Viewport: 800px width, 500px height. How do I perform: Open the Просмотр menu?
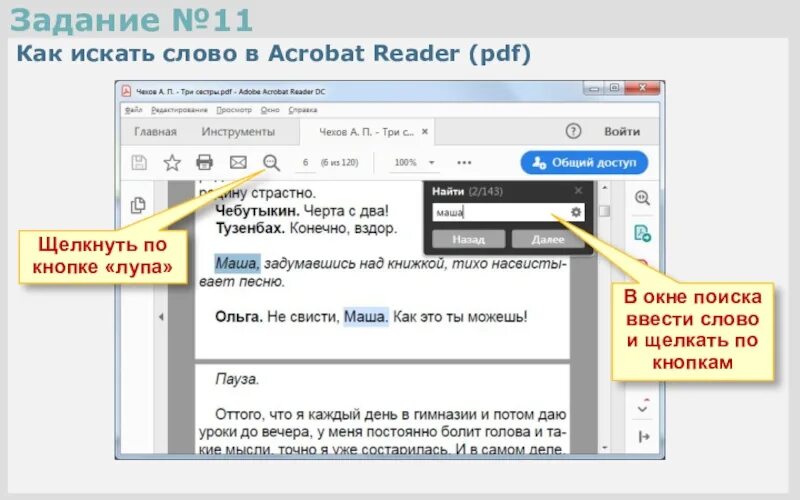234,110
